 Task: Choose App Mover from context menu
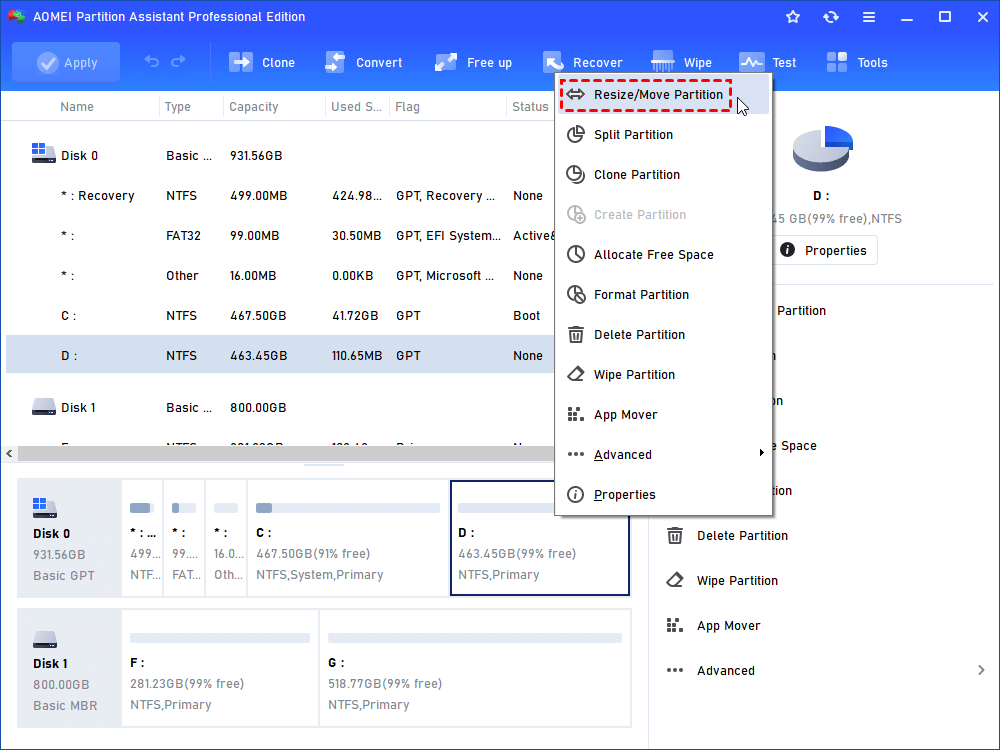click(x=663, y=415)
